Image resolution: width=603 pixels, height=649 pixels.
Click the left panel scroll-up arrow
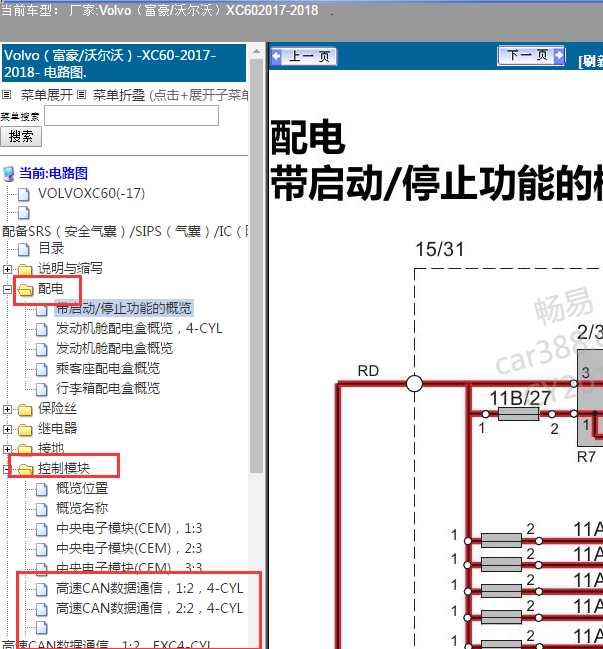[x=257, y=51]
